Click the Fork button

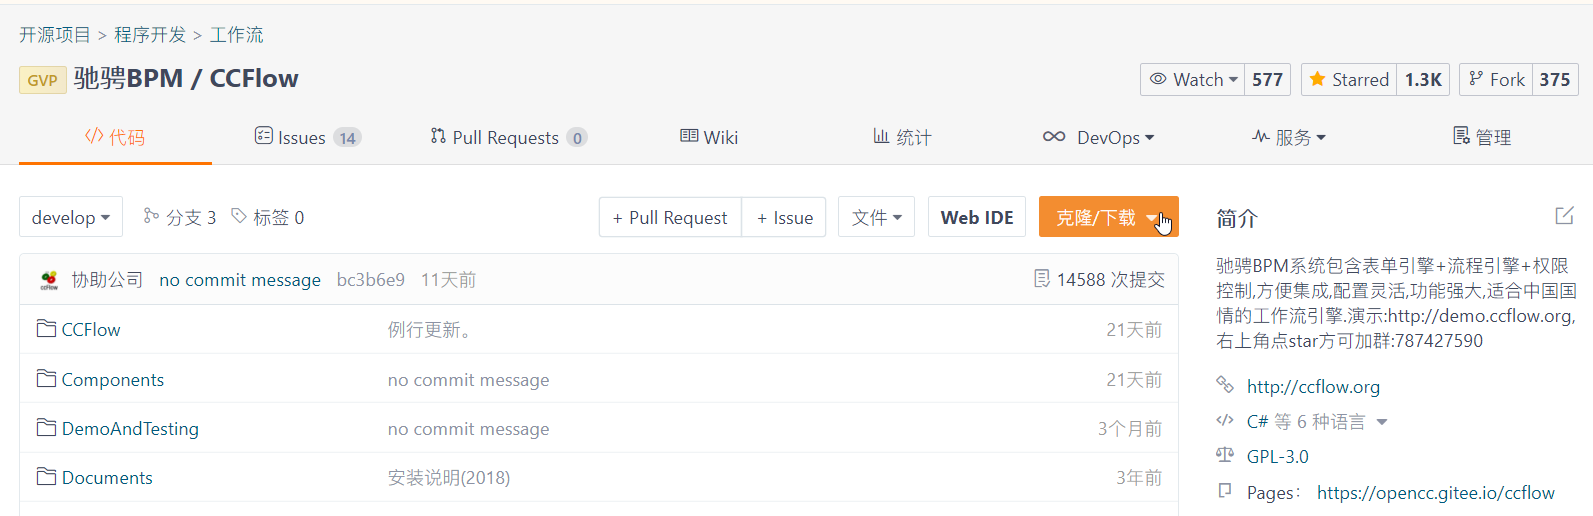(x=1497, y=80)
